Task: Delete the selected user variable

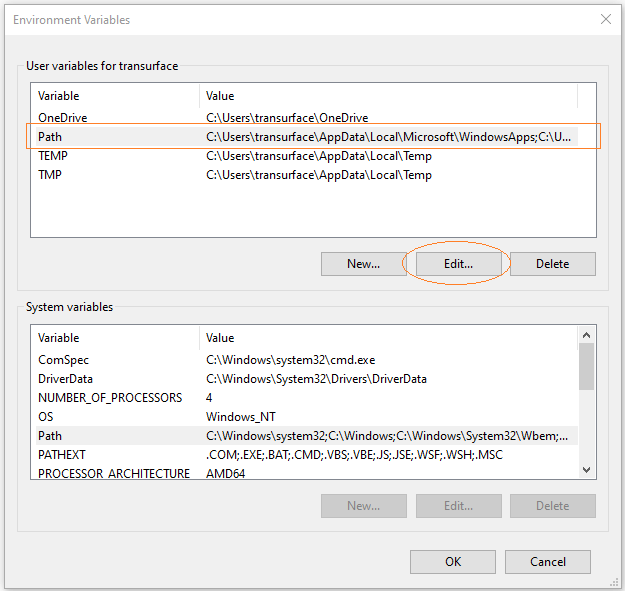Action: click(x=552, y=264)
